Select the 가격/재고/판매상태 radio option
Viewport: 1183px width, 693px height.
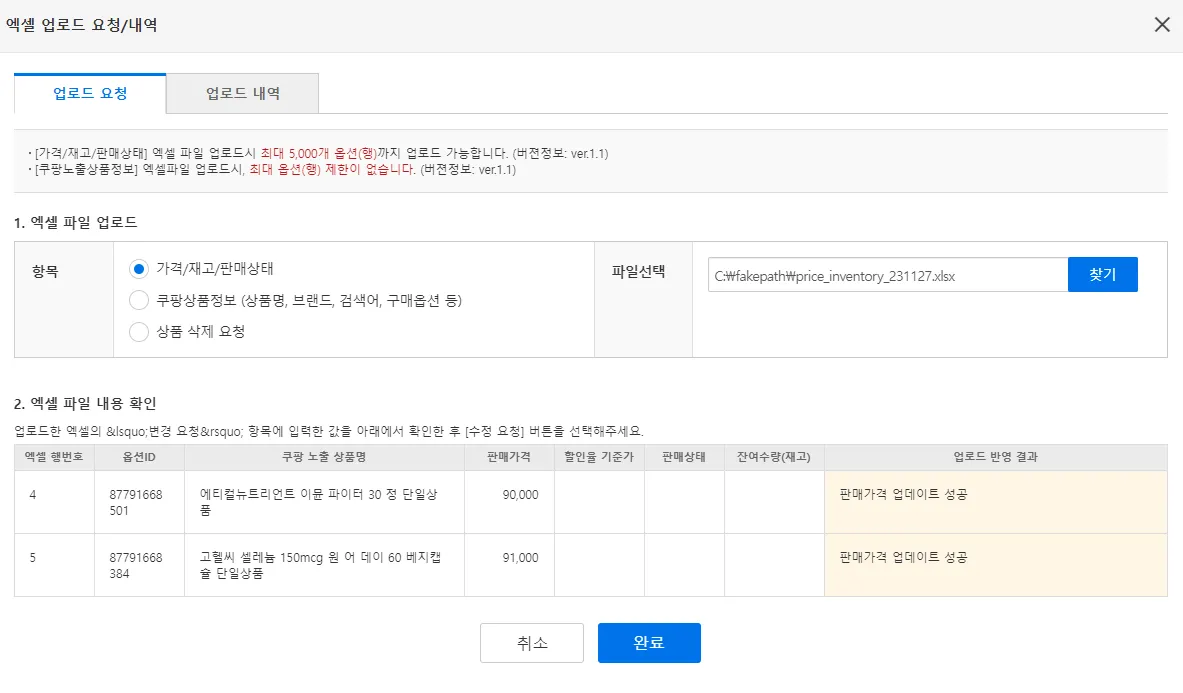click(140, 269)
